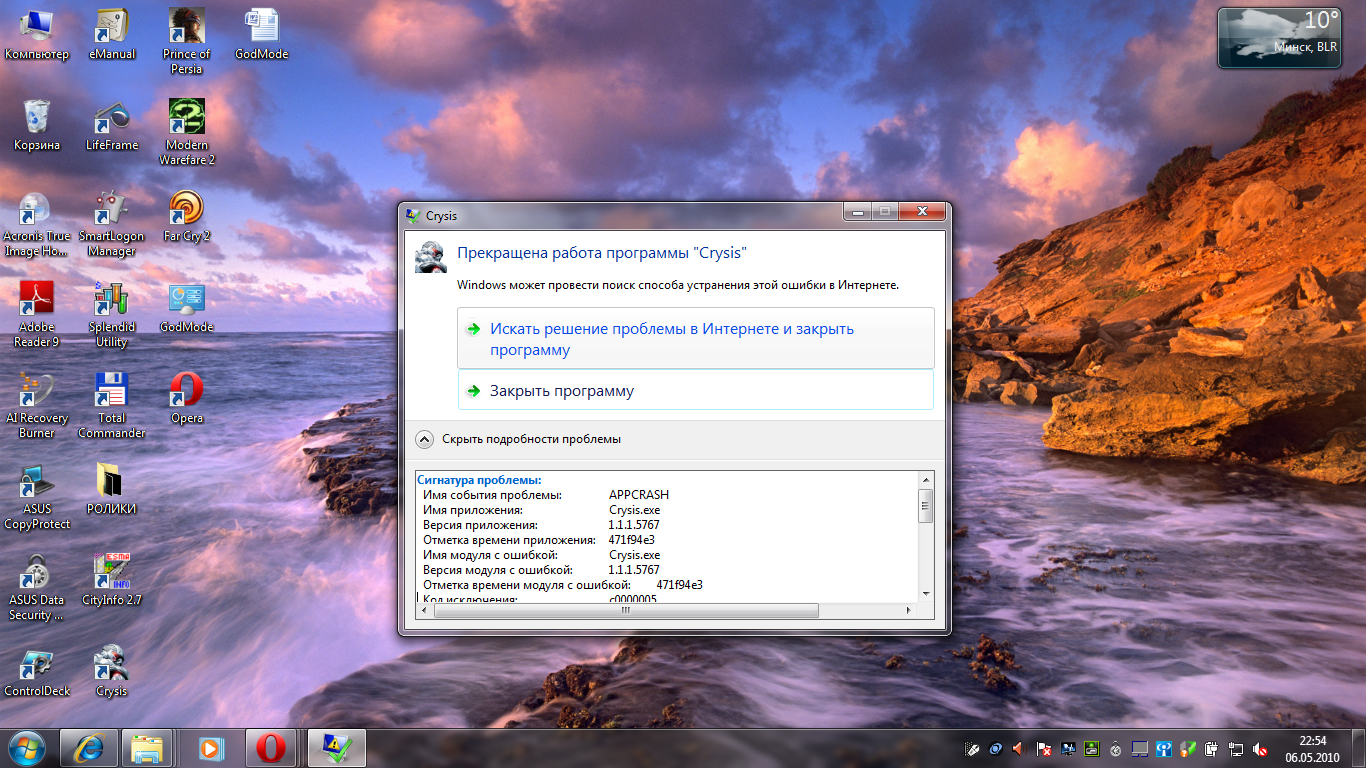Launch Far Cry 2 from desktop
This screenshot has width=1366, height=768.
pyautogui.click(x=187, y=217)
